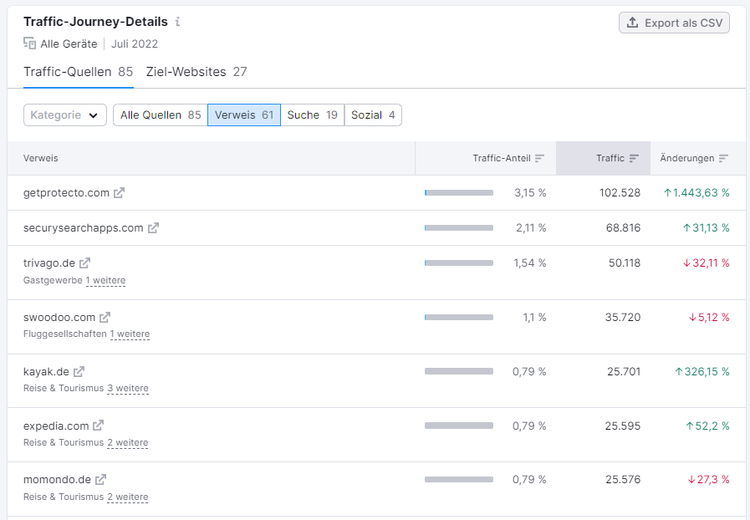Click Export als CSV button
The image size is (750, 520).
click(x=674, y=22)
